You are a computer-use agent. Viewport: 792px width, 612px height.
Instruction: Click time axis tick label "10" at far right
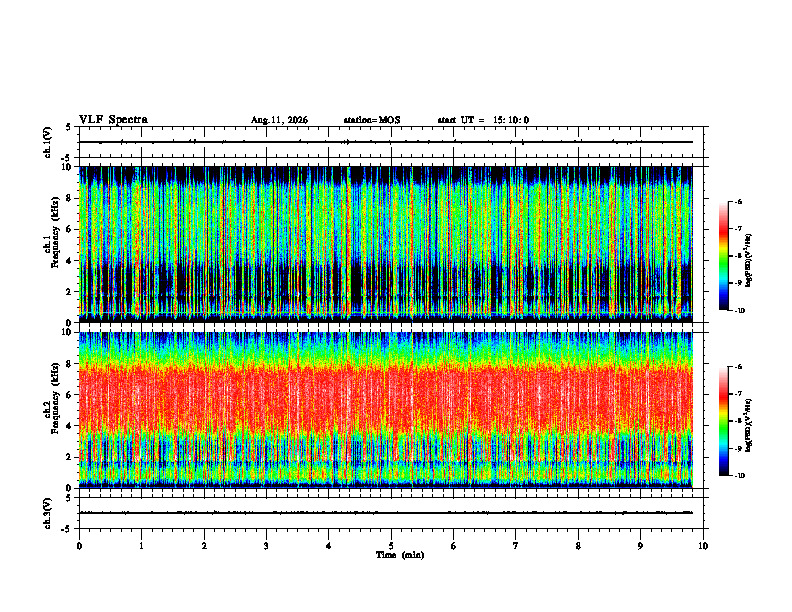pos(703,546)
